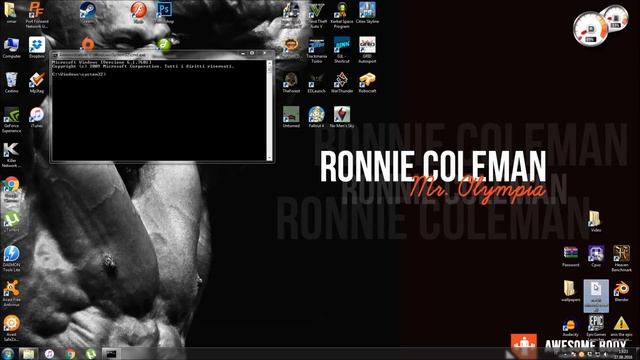Viewport: 640px width, 360px height.
Task: Open iTunes from the taskbar
Action: click(49, 353)
